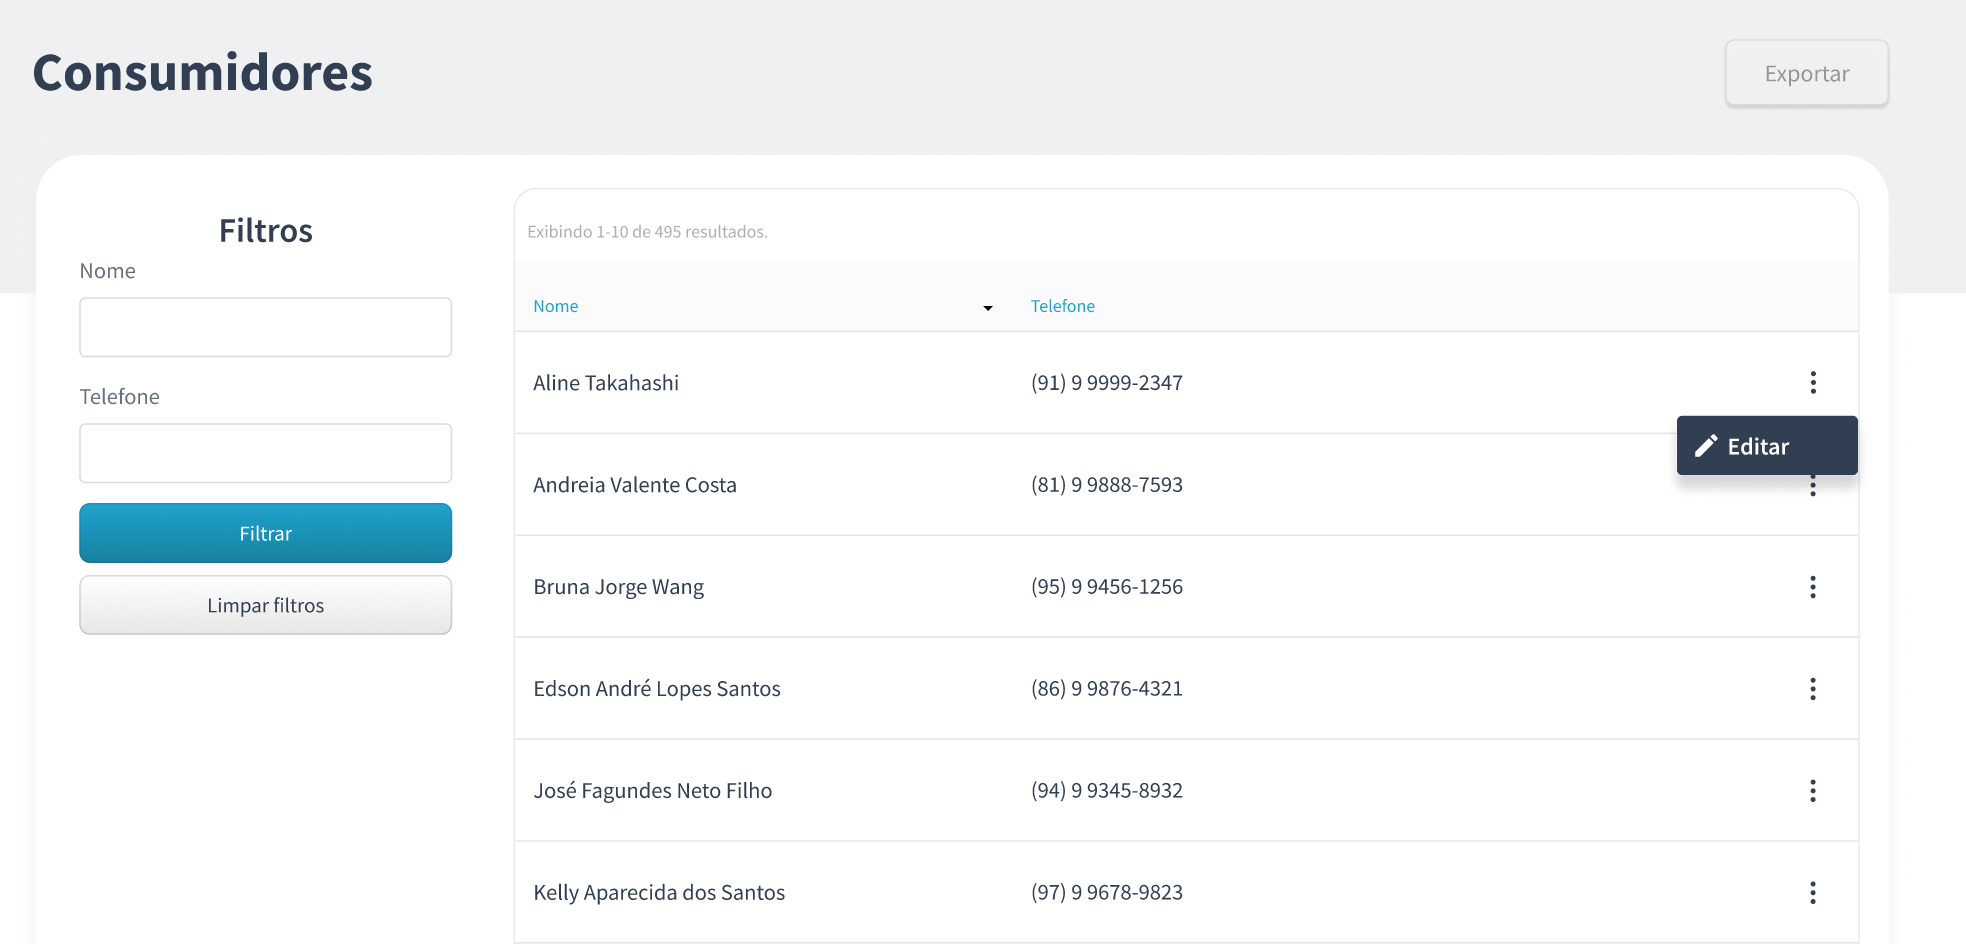Click the pencil icon in the Editar popup
Viewport: 1966px width, 944px height.
pos(1706,446)
